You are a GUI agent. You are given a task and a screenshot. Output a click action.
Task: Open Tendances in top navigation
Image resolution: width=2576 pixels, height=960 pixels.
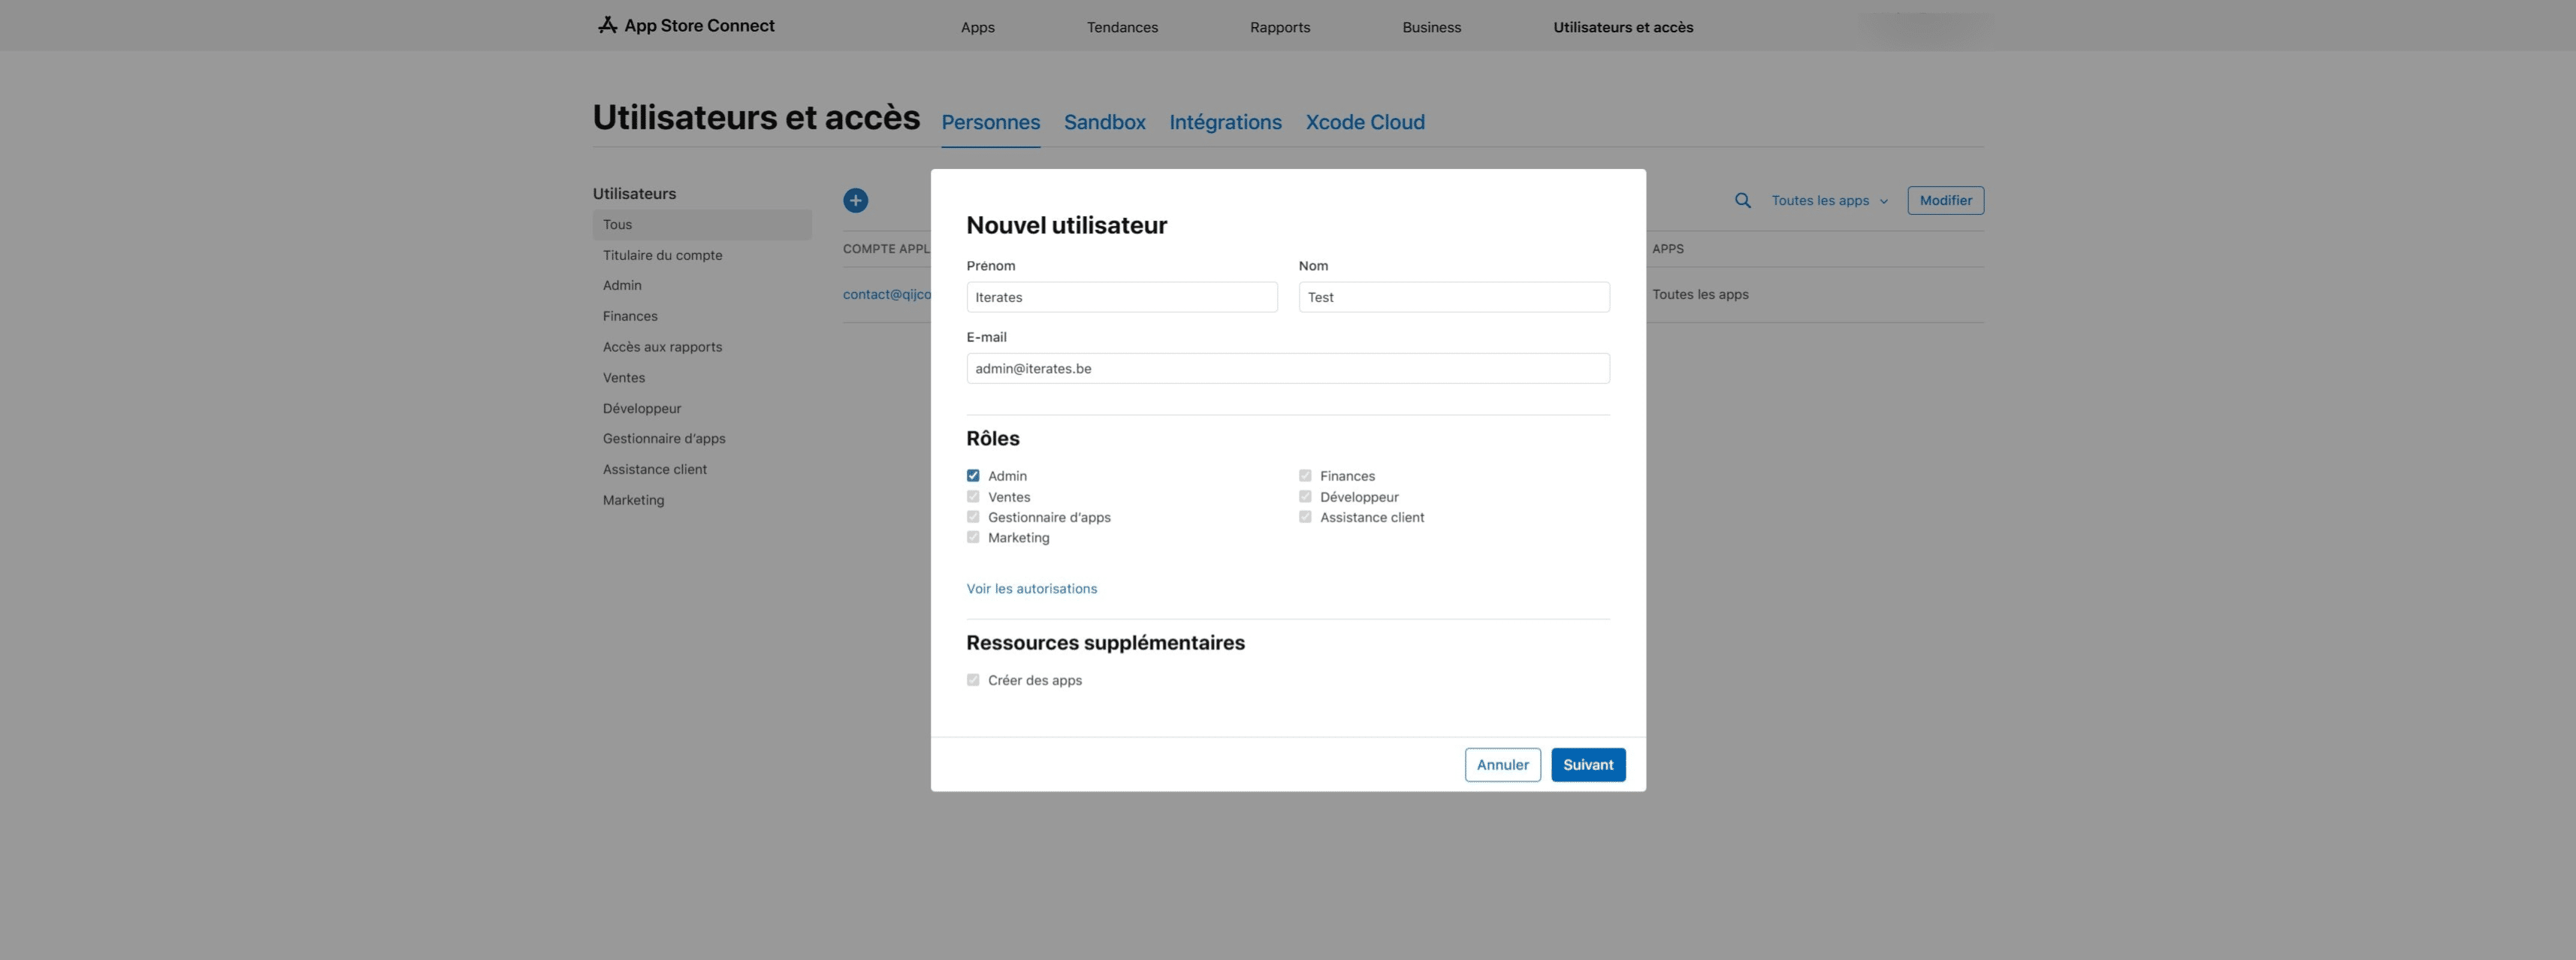(1122, 27)
